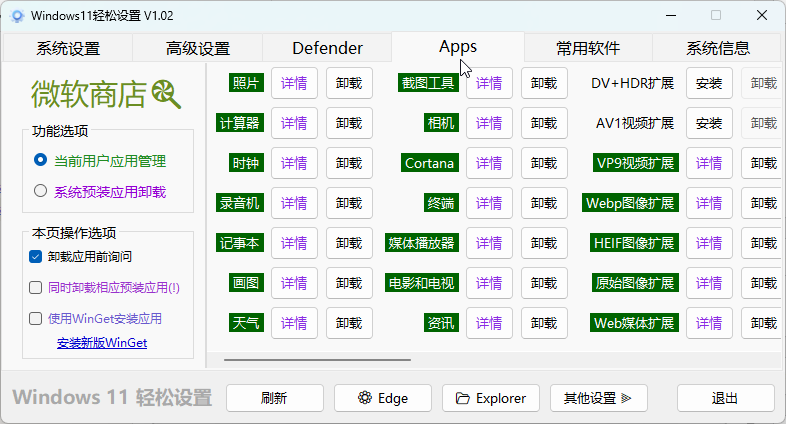This screenshot has height=424, width=786.
Task: Click the 录音机 label
Action: 240,203
